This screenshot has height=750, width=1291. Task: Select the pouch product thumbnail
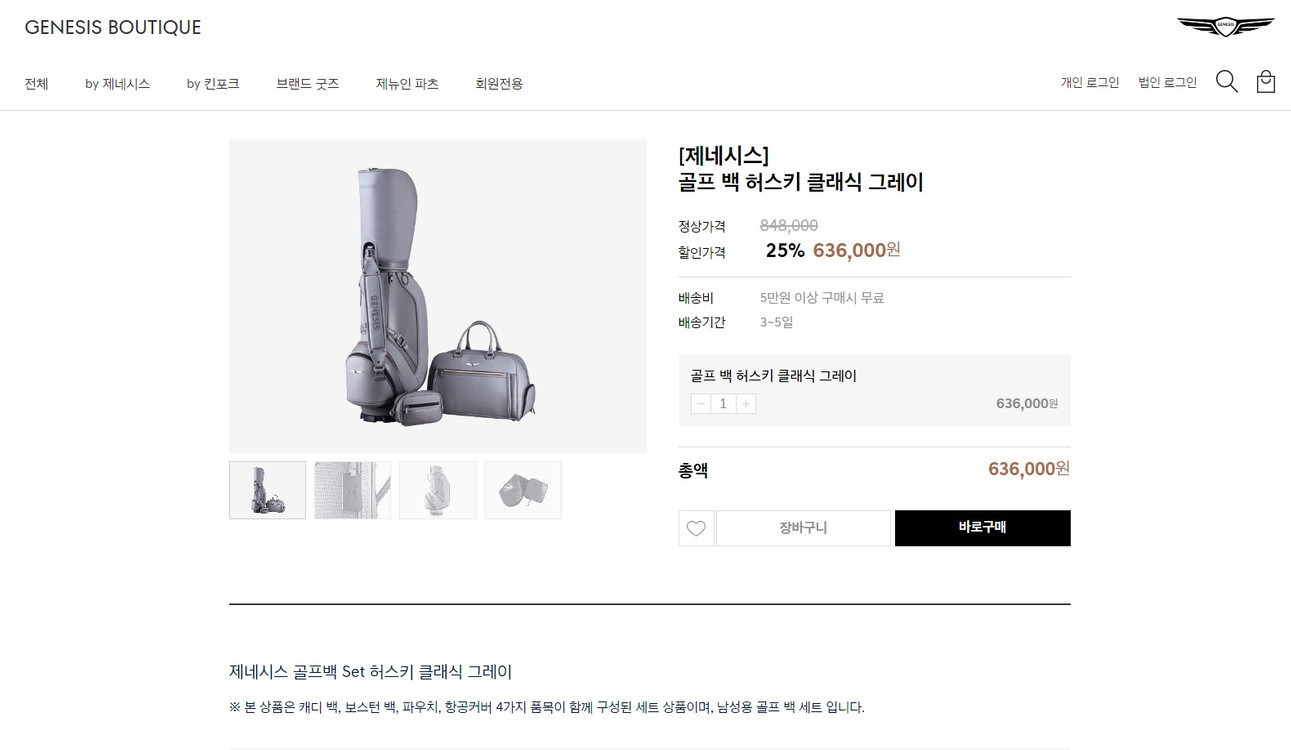pos(523,490)
